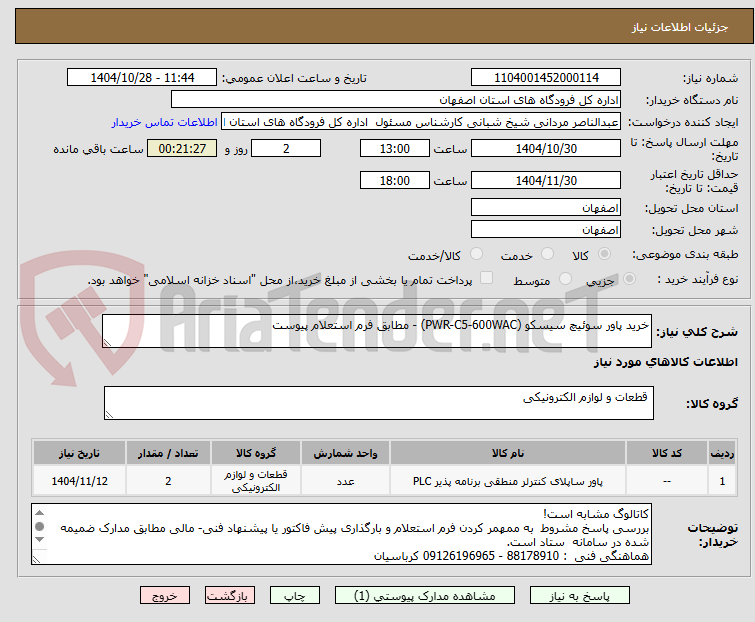Click the گروه کالا textarea قطعات و لوازم الکترونیکی
The image size is (755, 622).
click(x=378, y=403)
